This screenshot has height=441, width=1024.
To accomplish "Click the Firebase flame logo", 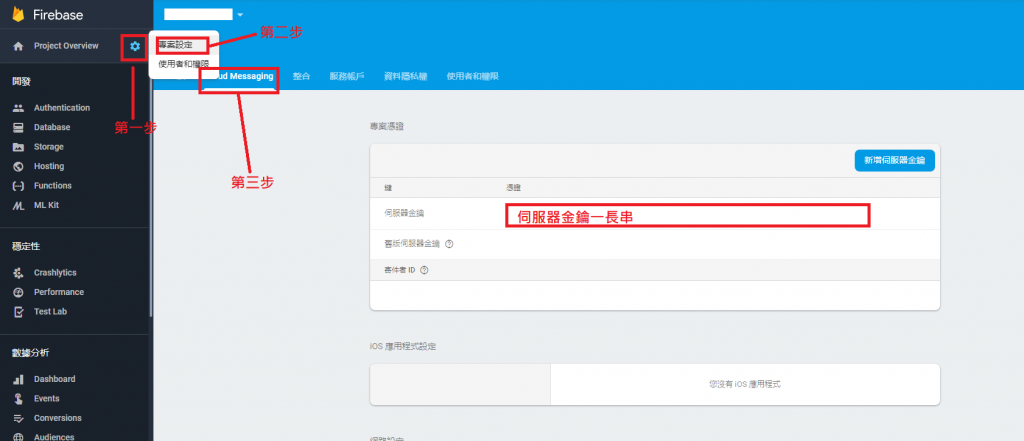I will point(18,14).
